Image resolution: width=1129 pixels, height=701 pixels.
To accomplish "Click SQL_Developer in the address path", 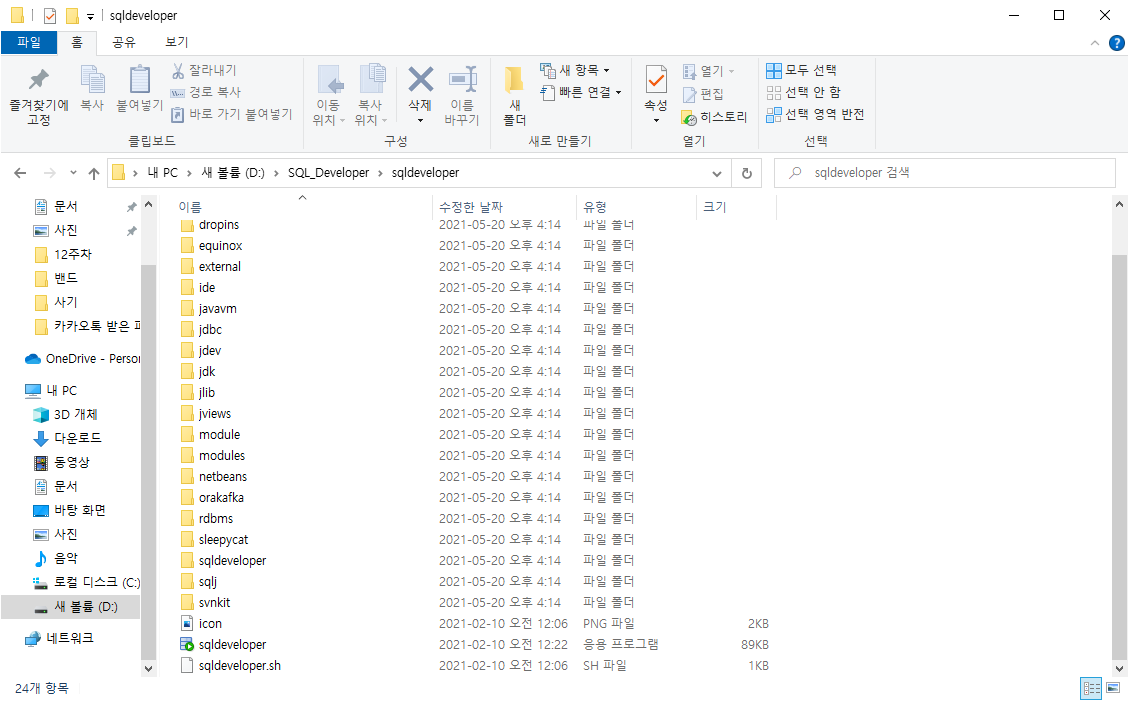I will [328, 173].
